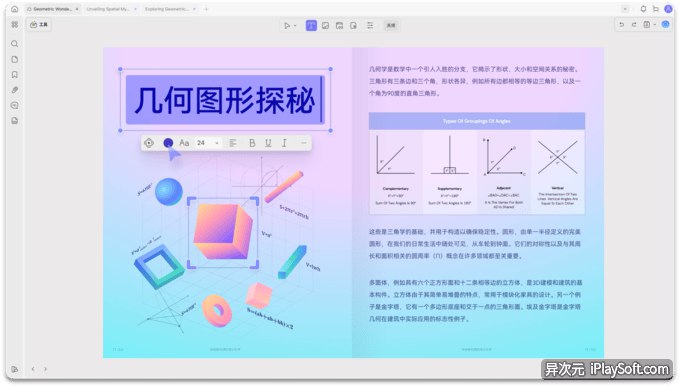680x387 pixels.
Task: Click the paragraph beginning 多面体
Action: 475,301
